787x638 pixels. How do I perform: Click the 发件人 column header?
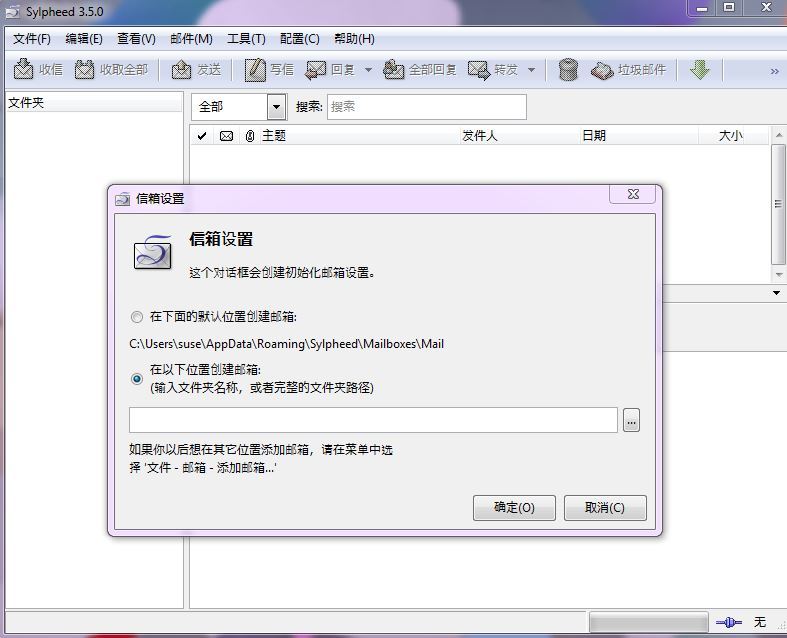click(520, 136)
